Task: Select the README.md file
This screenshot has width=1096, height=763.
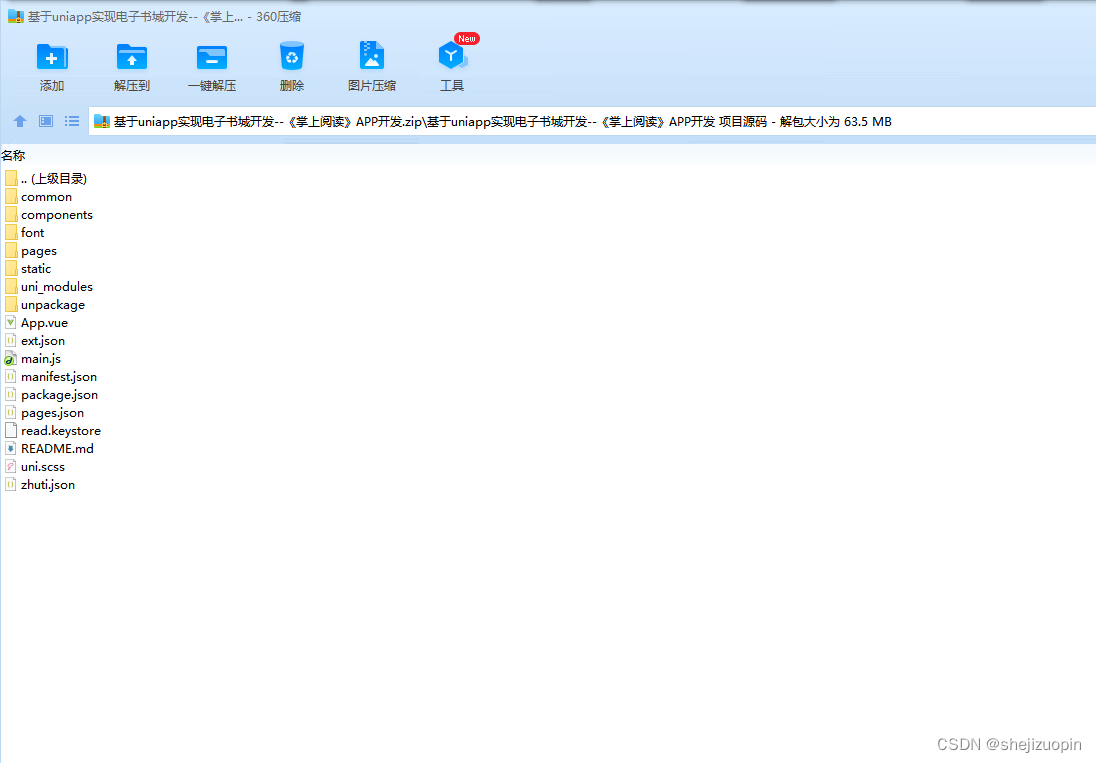Action: [49, 449]
